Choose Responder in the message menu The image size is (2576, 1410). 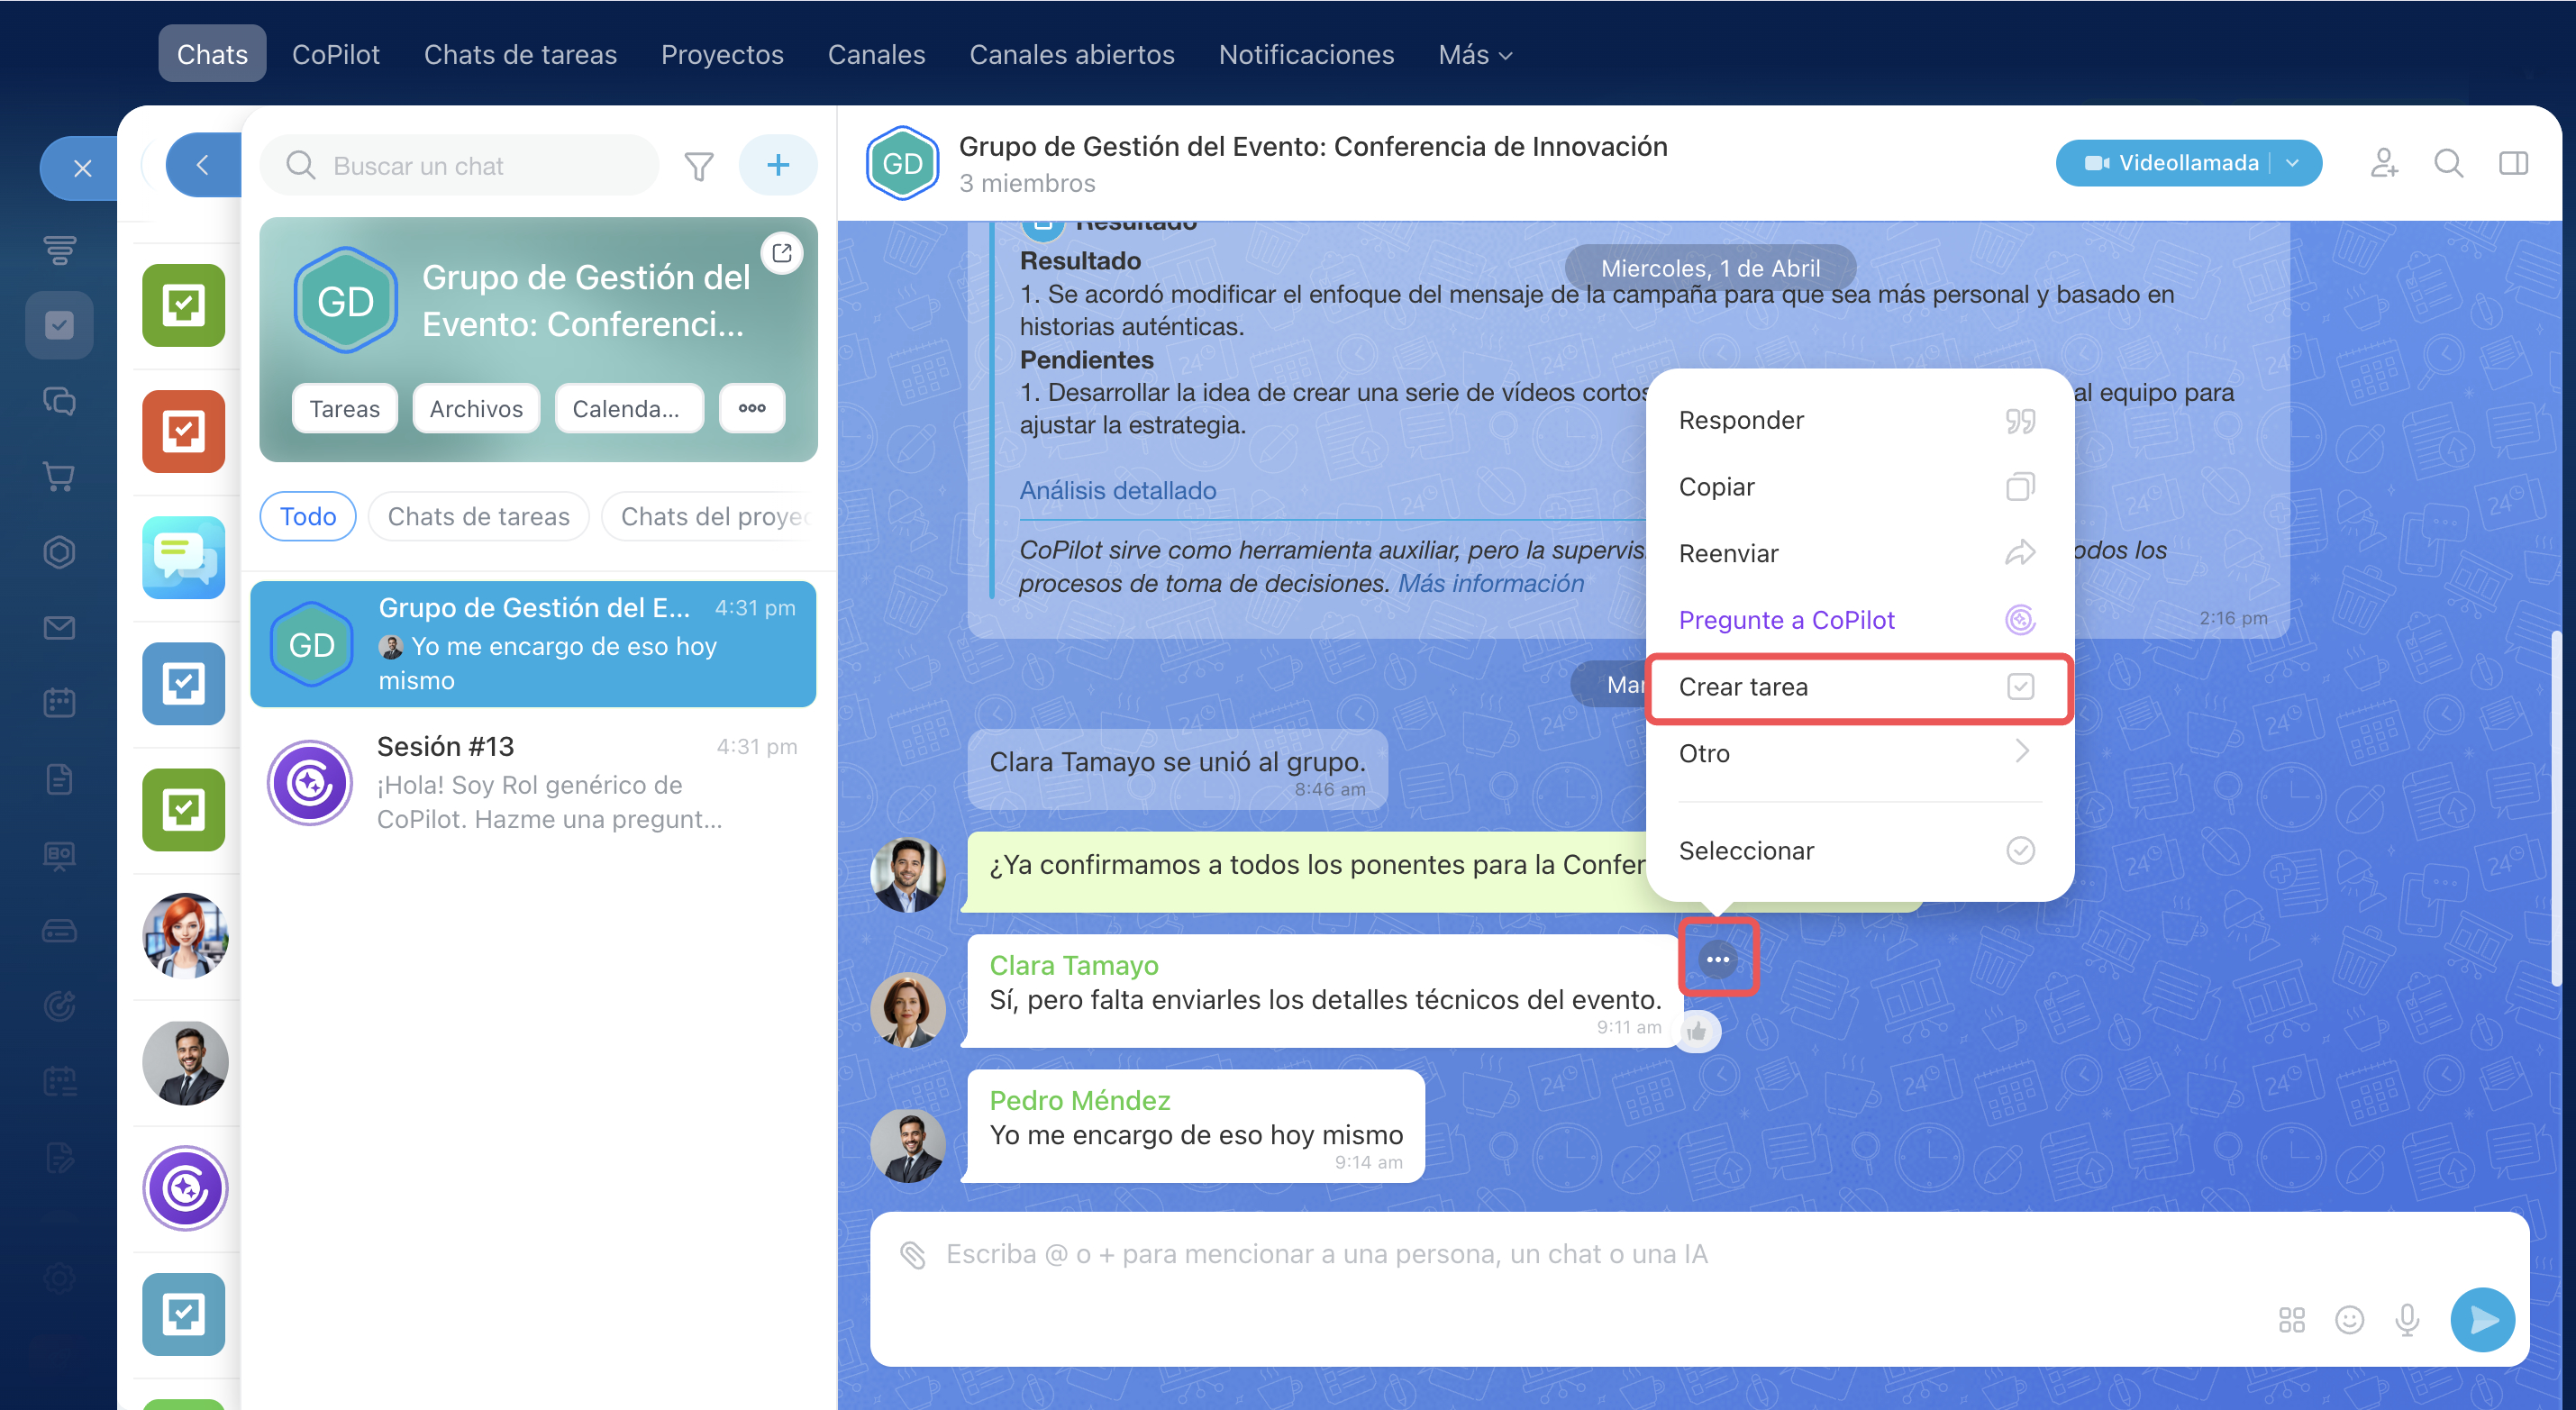1859,420
